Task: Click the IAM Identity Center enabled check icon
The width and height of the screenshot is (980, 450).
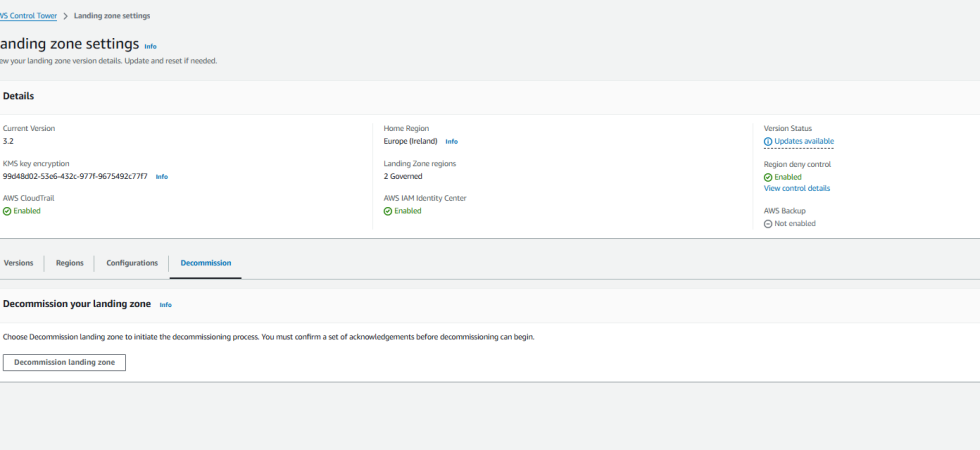Action: [x=388, y=211]
